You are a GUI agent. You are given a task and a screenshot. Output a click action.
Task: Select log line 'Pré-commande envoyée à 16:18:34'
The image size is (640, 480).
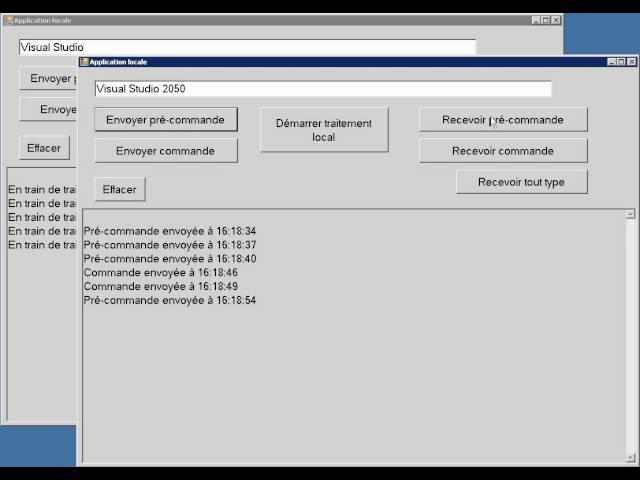coord(170,231)
